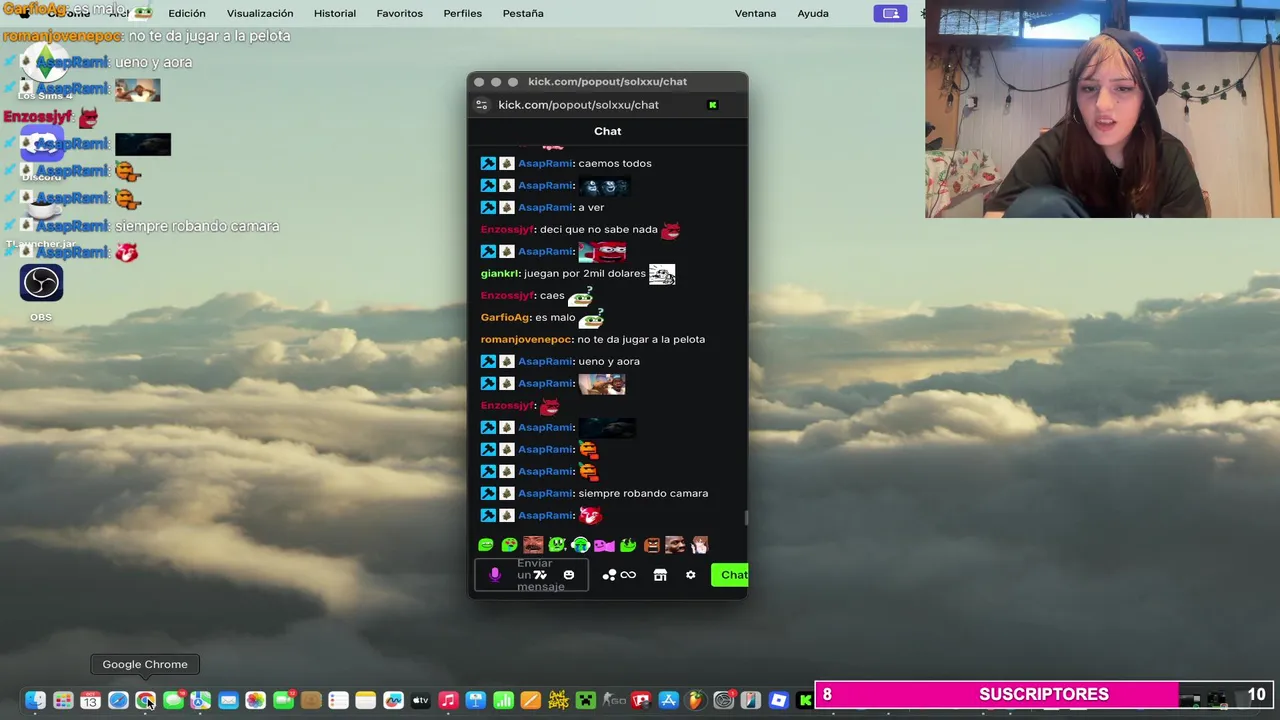Click the Enviar un mensaje input field
The width and height of the screenshot is (1280, 720).
tap(531, 575)
